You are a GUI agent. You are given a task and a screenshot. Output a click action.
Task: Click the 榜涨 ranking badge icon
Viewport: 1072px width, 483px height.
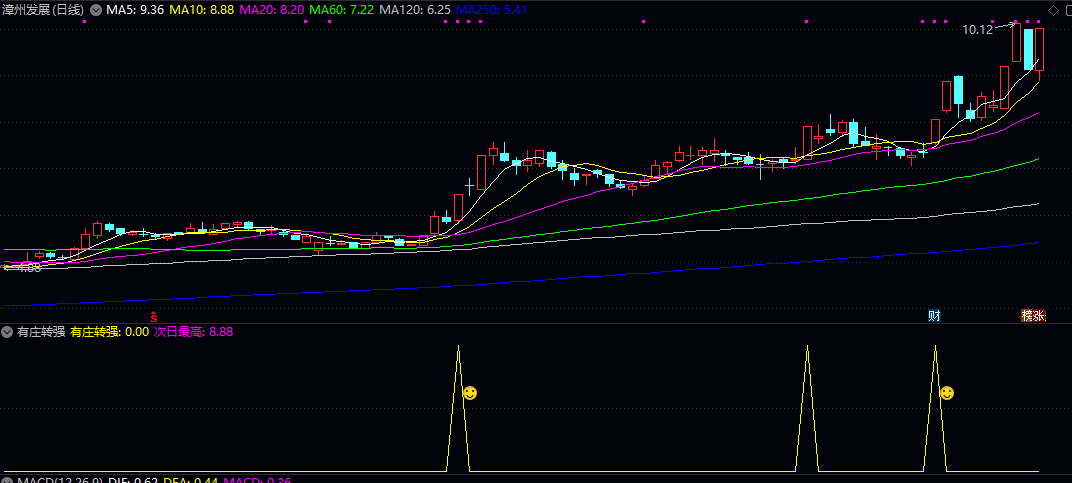(1033, 316)
